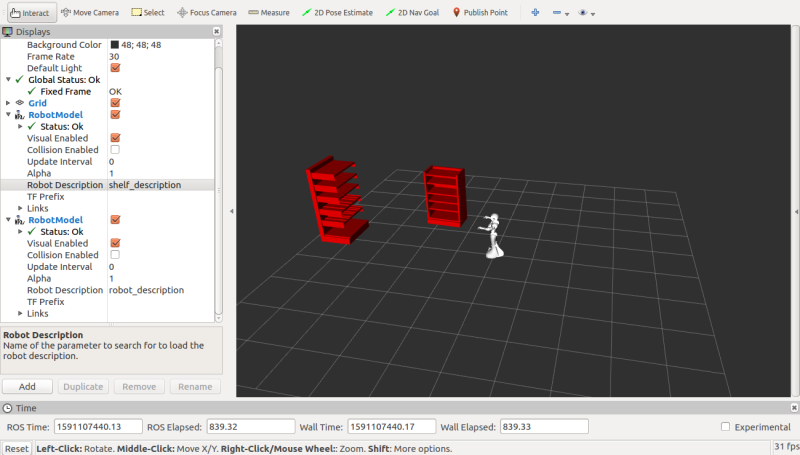The height and width of the screenshot is (455, 800).
Task: Disable the first RobotModel checkbox
Action: pos(115,115)
